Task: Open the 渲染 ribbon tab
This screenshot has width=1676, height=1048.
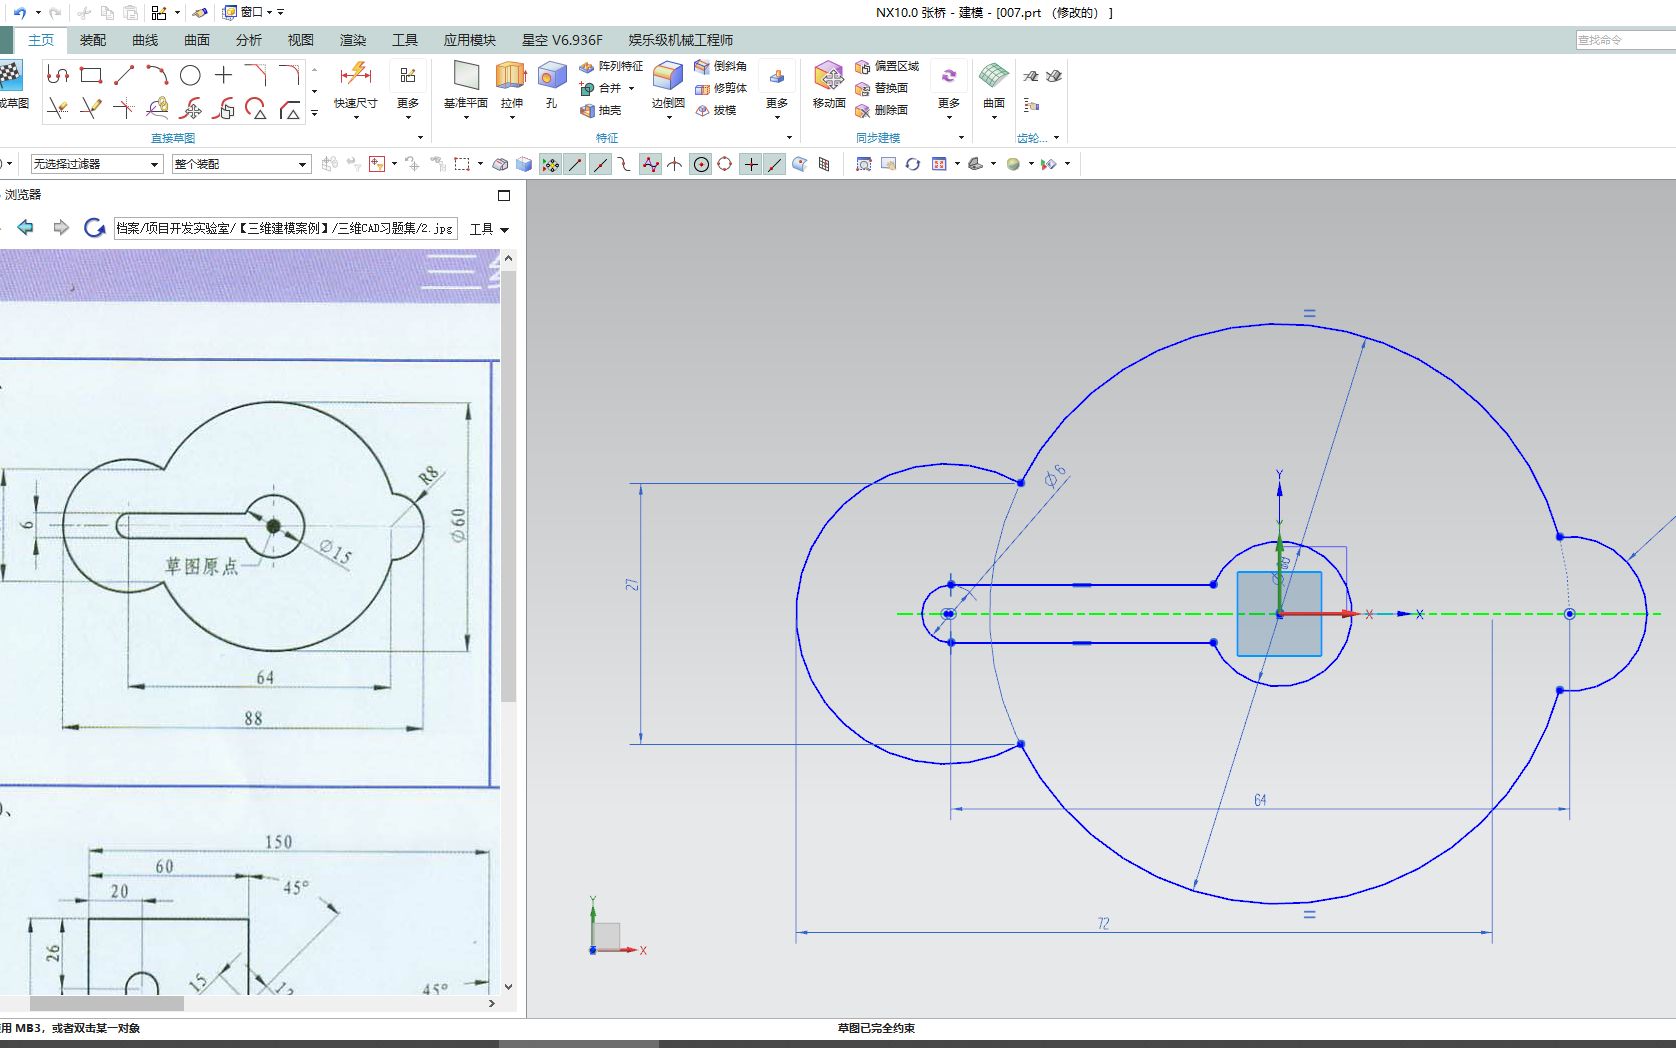Action: [353, 40]
